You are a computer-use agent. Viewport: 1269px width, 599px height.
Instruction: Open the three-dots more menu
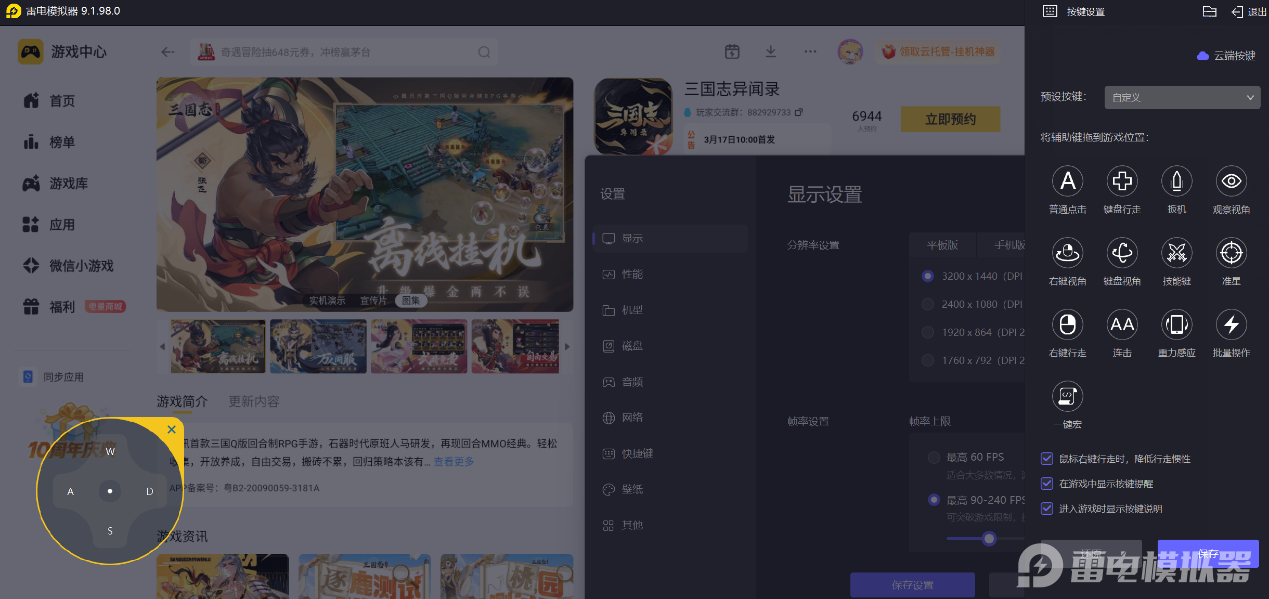[810, 52]
